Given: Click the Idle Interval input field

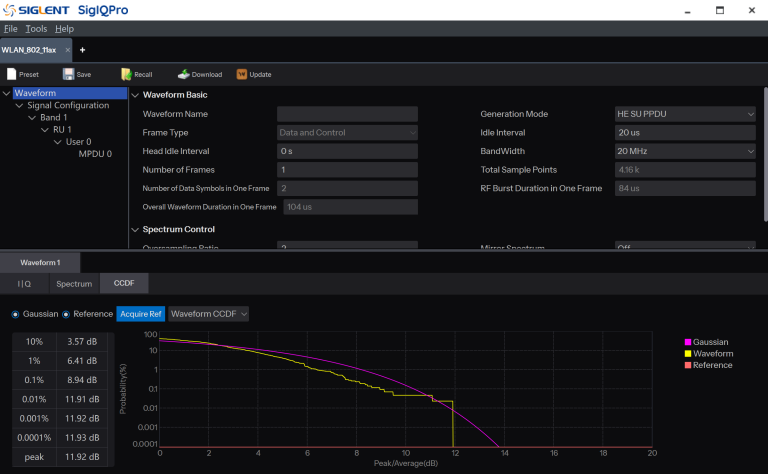Looking at the screenshot, I should (x=685, y=133).
